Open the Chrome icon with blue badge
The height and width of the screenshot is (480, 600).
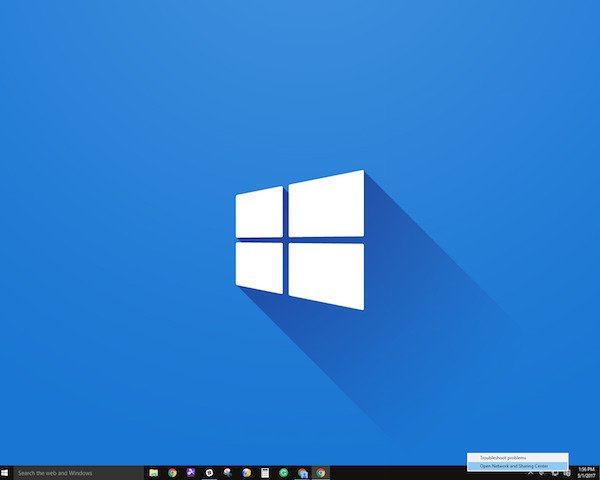pos(302,473)
